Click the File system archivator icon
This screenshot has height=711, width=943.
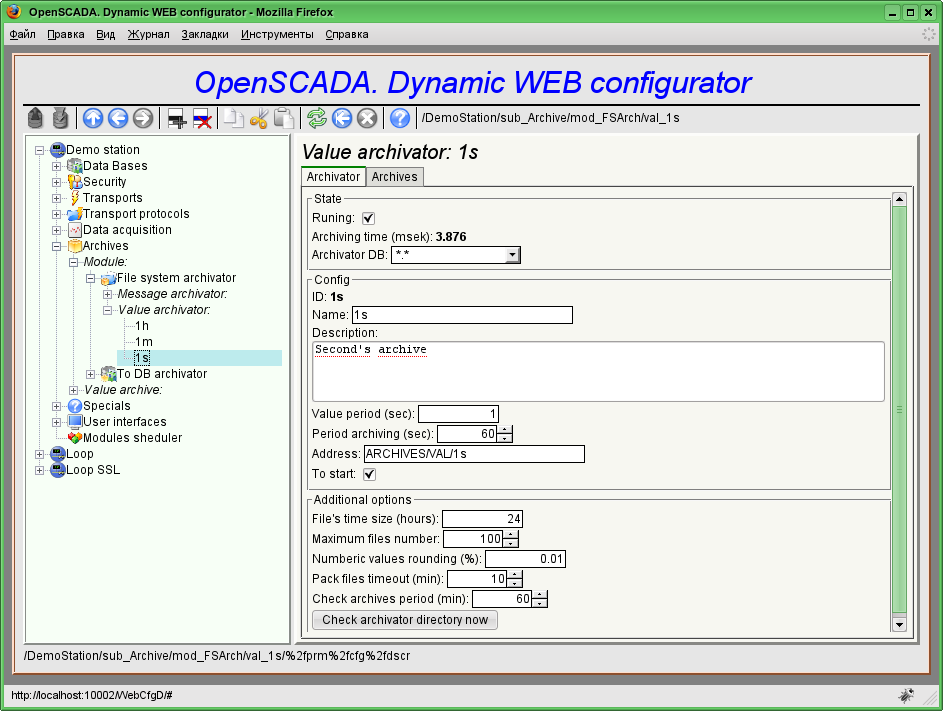click(x=108, y=278)
